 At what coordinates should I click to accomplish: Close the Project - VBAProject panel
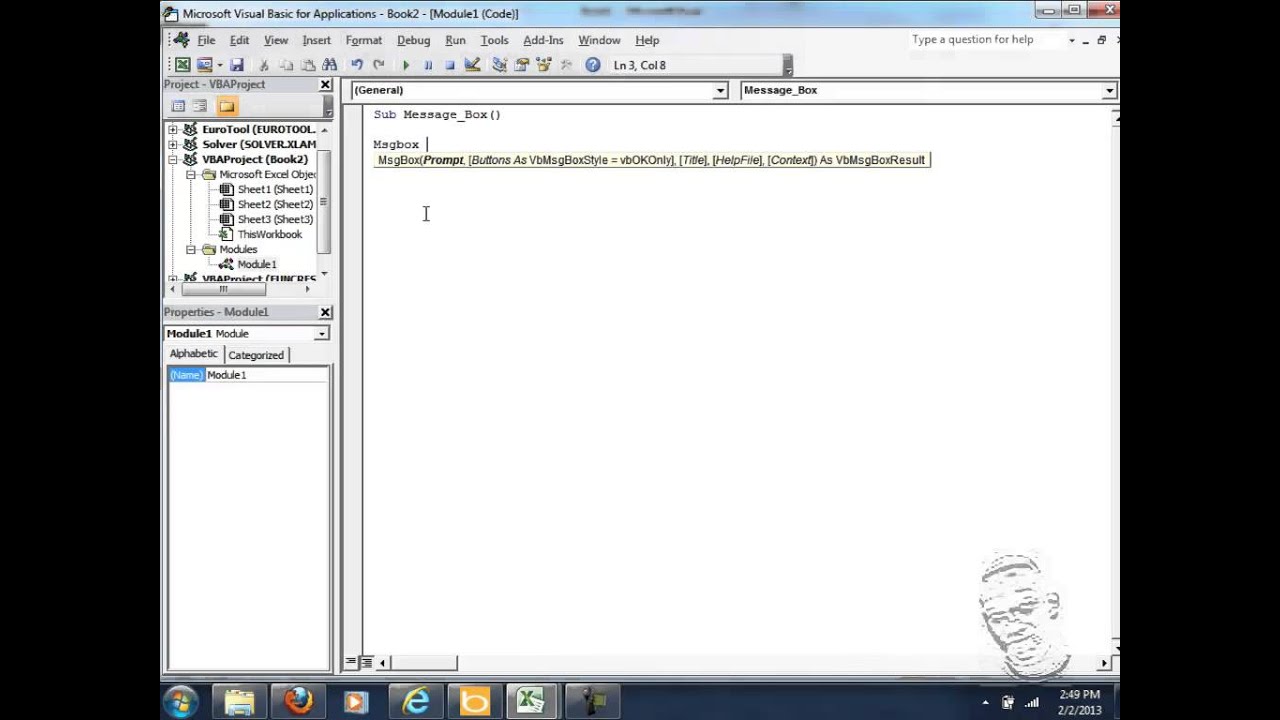tap(325, 85)
